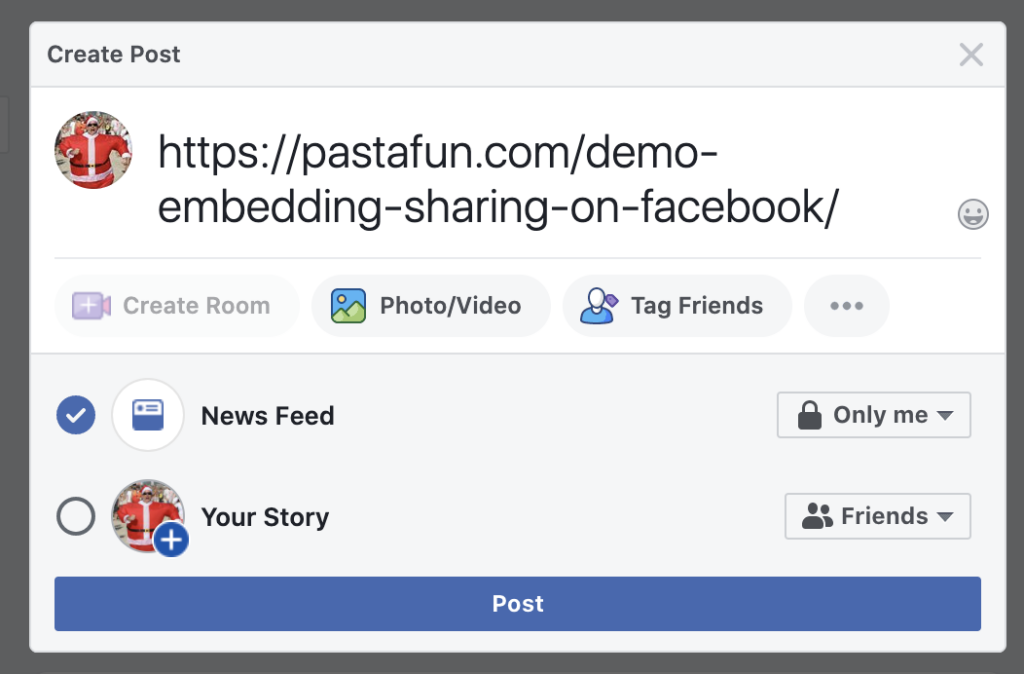Click the Tag Friends person icon
The height and width of the screenshot is (674, 1024).
pyautogui.click(x=598, y=306)
